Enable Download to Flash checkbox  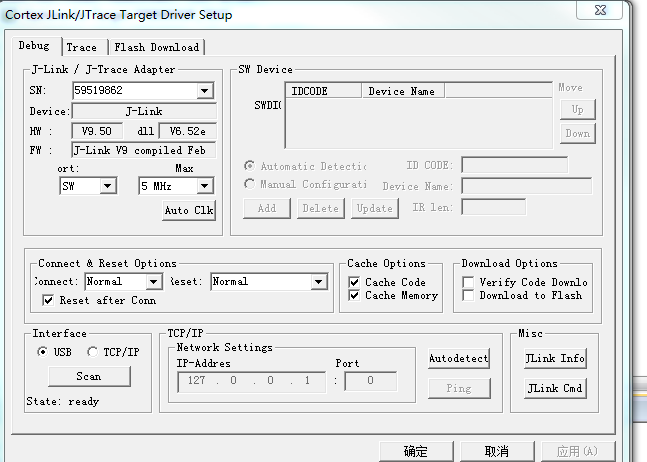(x=468, y=296)
